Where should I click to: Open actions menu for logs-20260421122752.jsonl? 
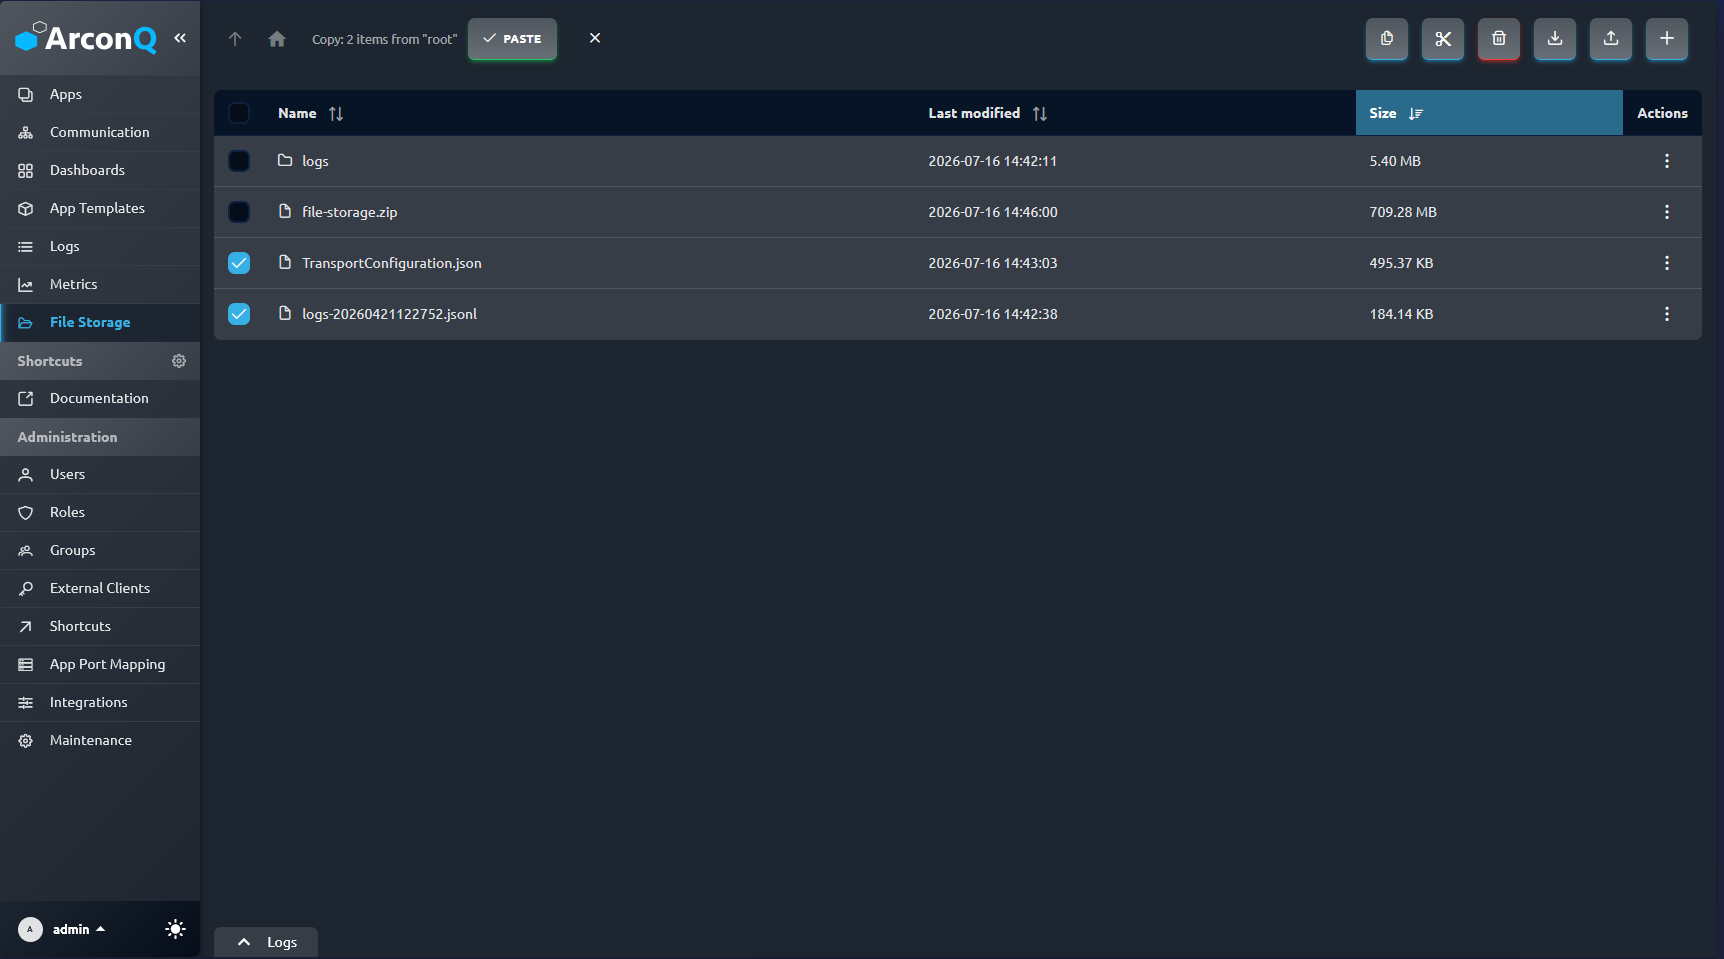point(1667,314)
